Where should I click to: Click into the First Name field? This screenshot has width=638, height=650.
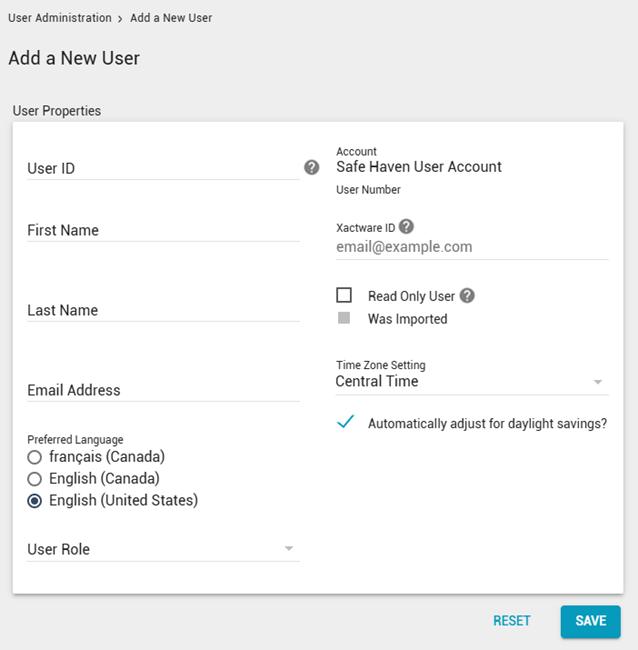(x=162, y=230)
